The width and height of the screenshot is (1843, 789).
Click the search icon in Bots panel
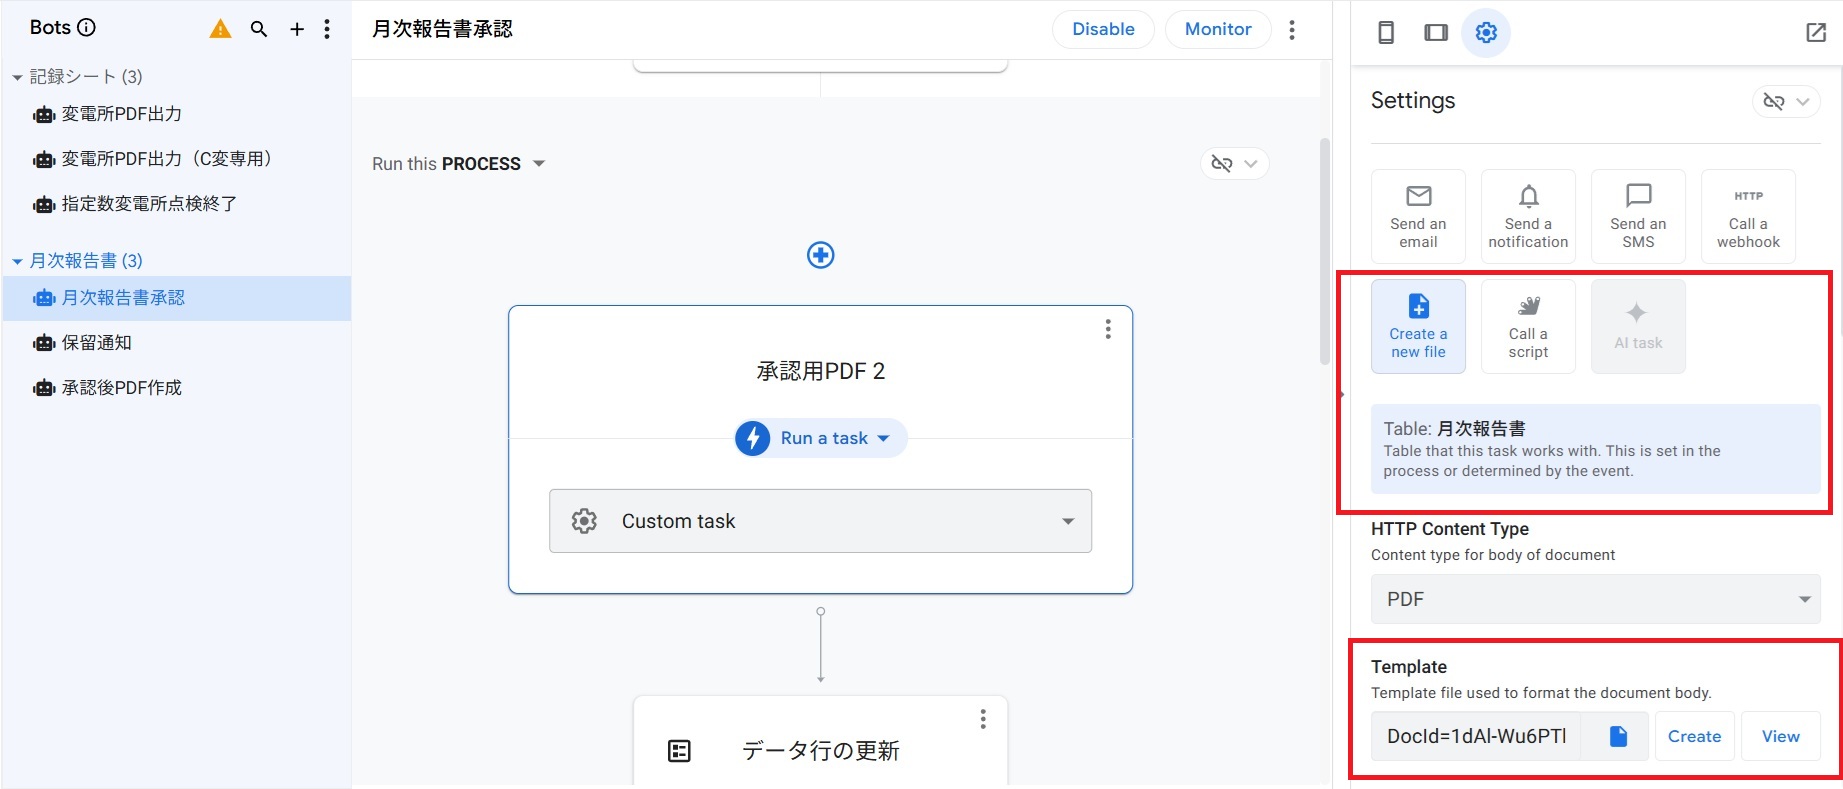click(x=259, y=29)
